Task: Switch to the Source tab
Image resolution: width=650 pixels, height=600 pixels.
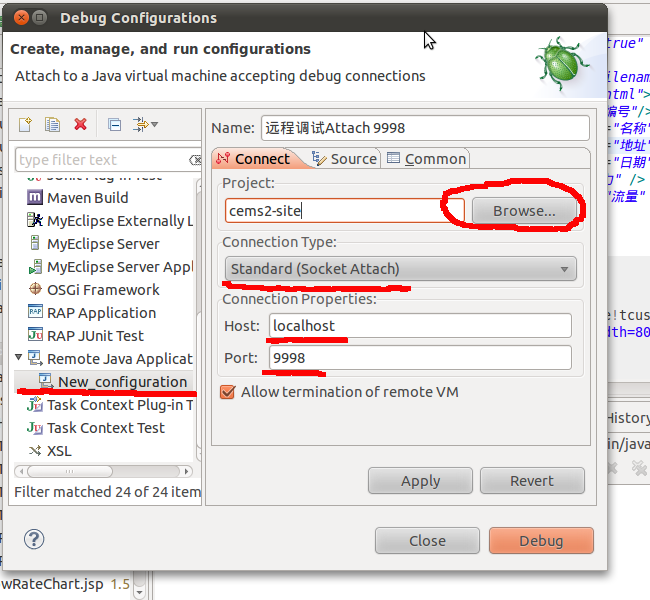Action: pos(344,159)
